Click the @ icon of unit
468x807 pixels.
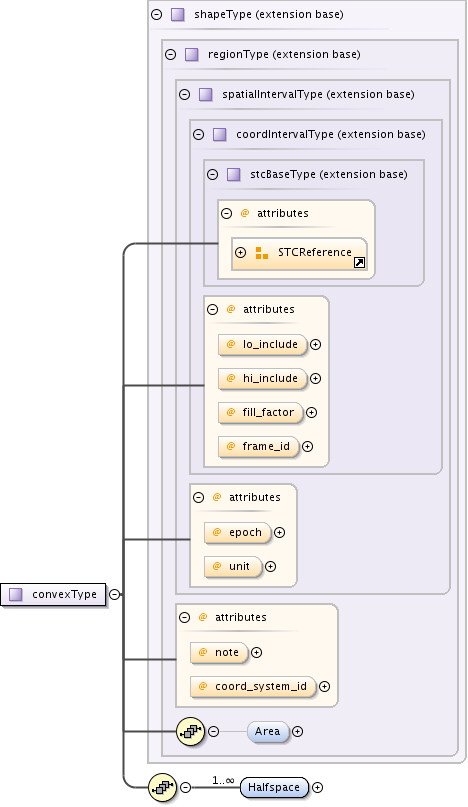(x=217, y=567)
